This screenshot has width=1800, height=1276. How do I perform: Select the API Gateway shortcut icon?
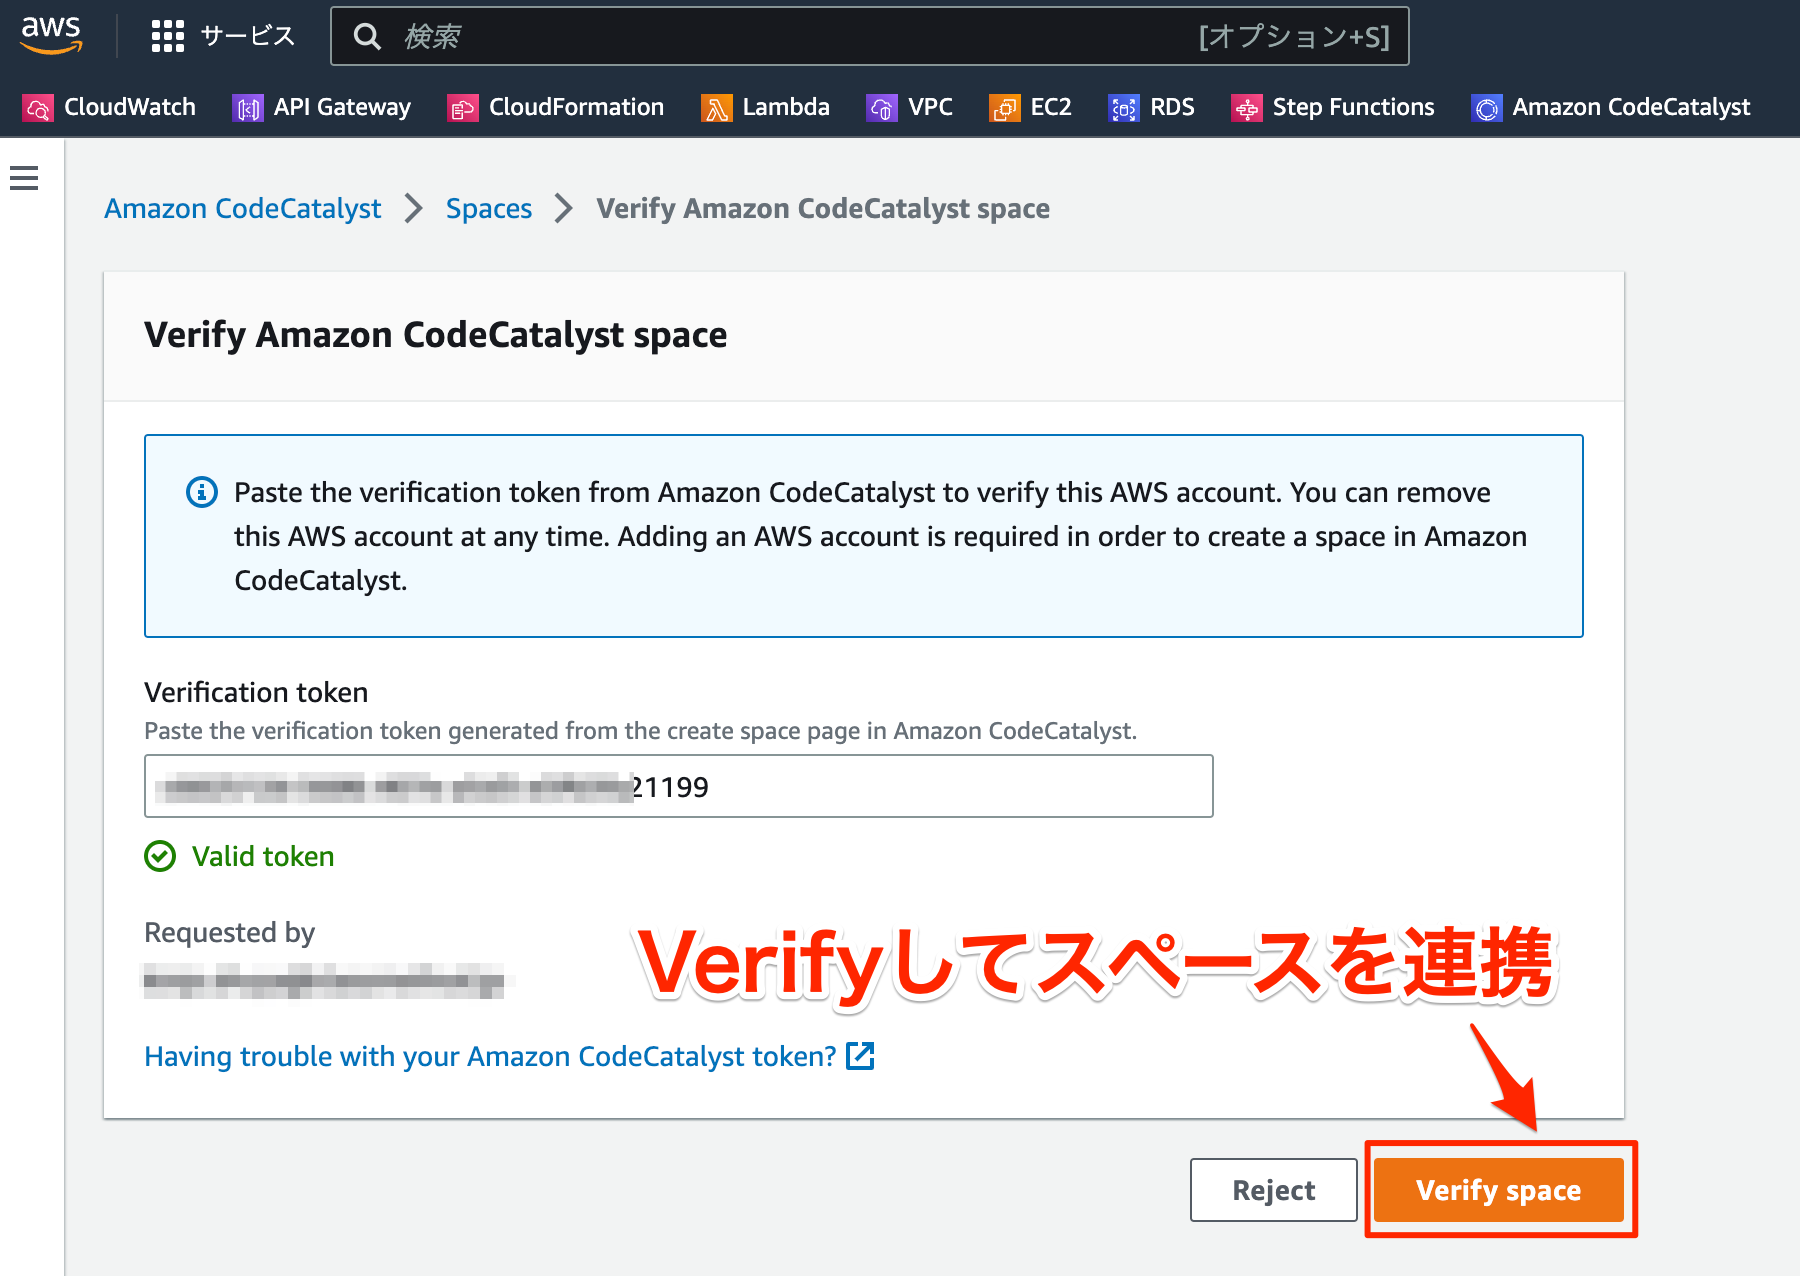pos(247,107)
